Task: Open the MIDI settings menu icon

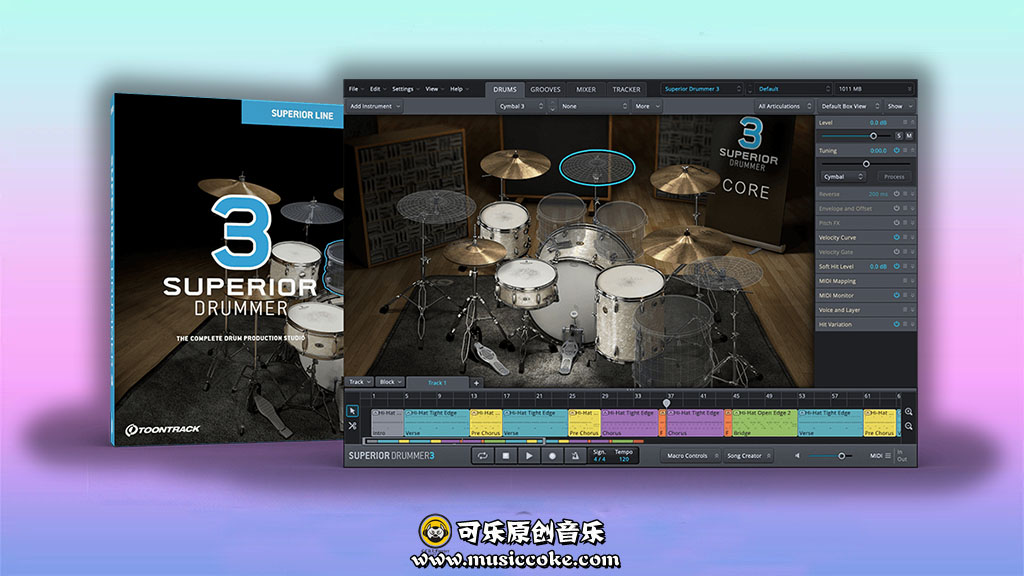Action: click(x=888, y=456)
